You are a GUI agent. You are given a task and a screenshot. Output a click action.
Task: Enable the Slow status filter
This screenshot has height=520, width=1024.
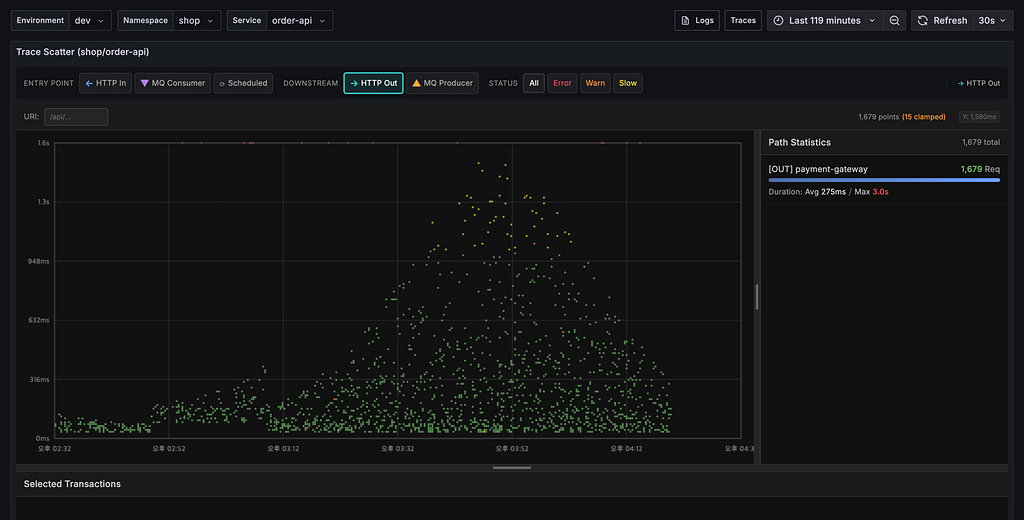point(628,83)
